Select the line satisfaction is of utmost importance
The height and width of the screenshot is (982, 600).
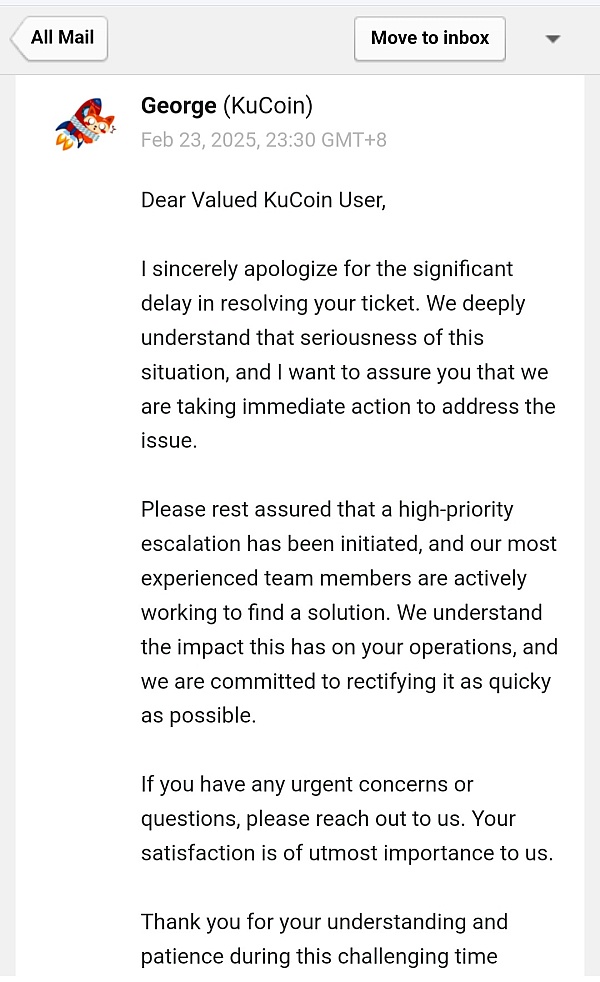pos(347,853)
